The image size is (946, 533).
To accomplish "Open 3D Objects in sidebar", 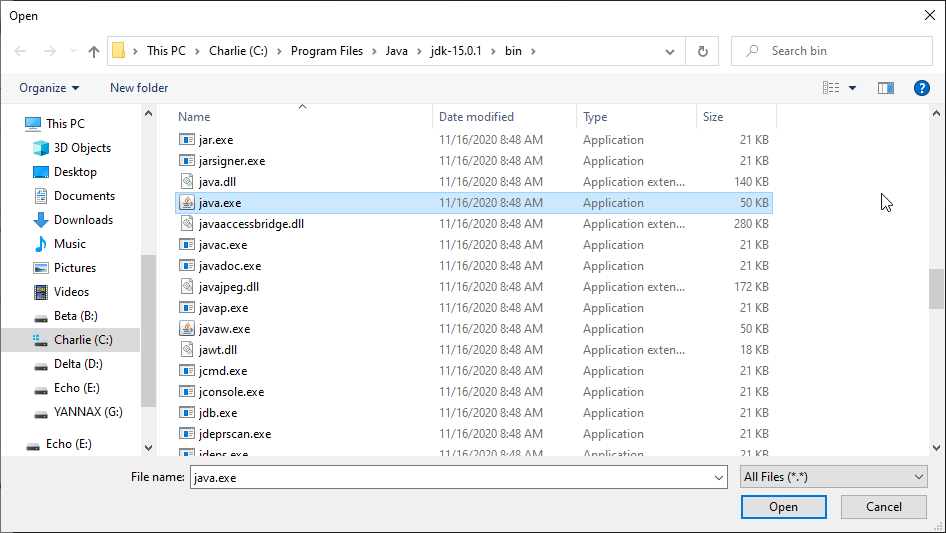I will pos(82,148).
